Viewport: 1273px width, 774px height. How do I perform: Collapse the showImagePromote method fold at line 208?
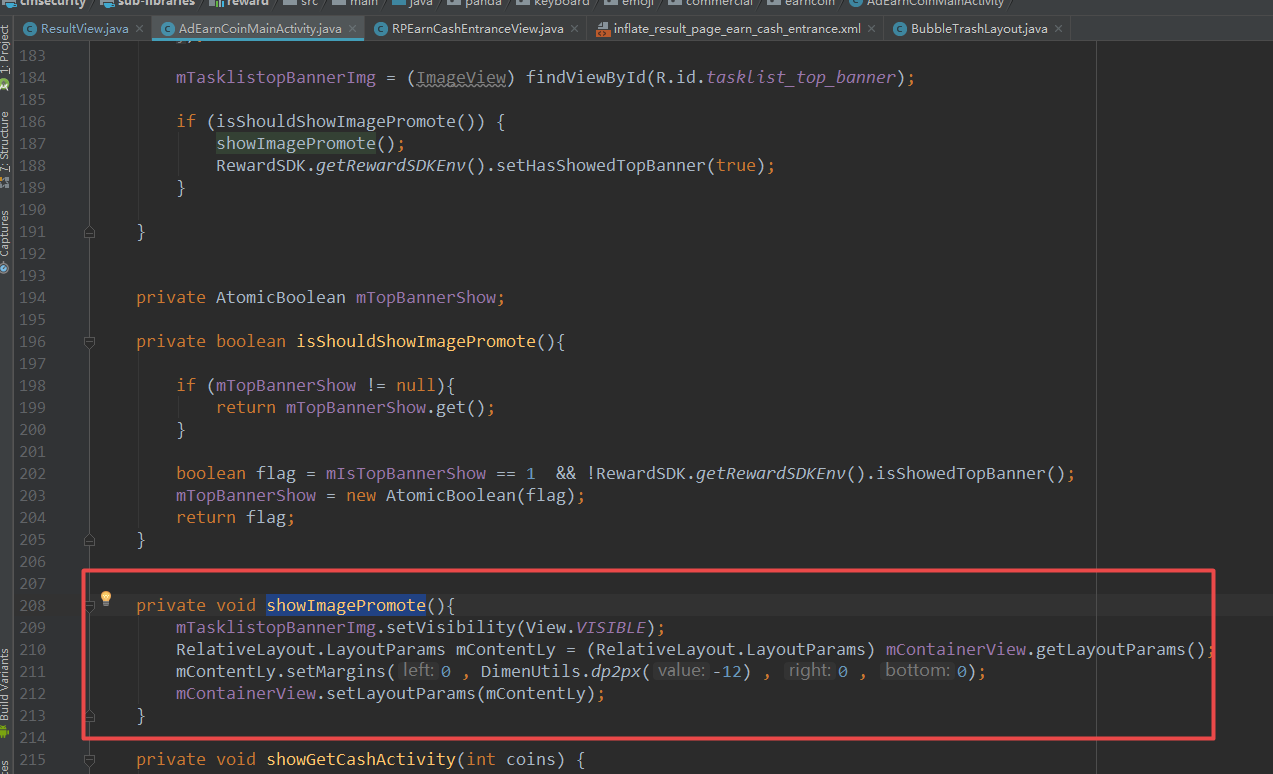(x=89, y=606)
